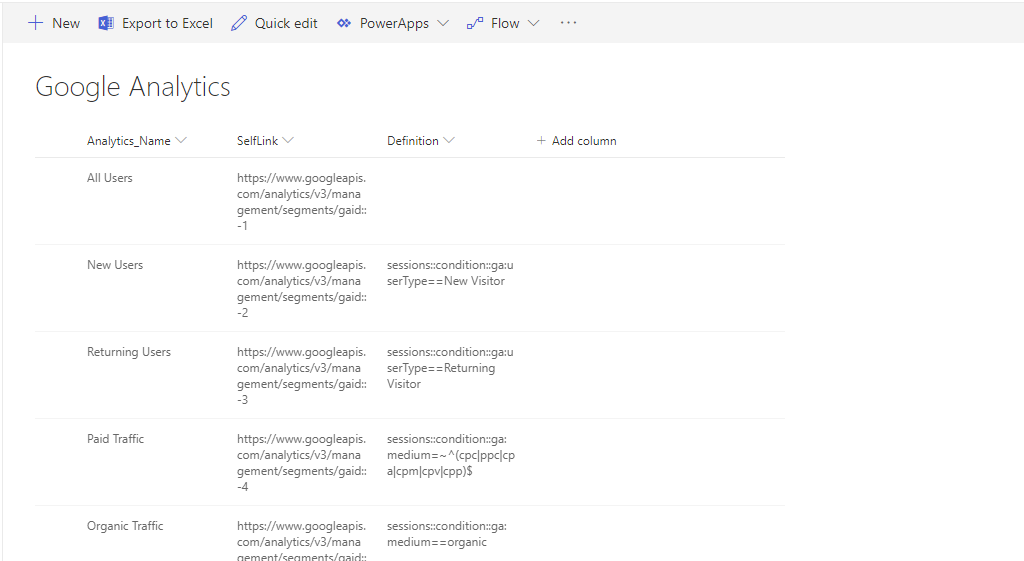Click the Export to Excel label

point(167,23)
